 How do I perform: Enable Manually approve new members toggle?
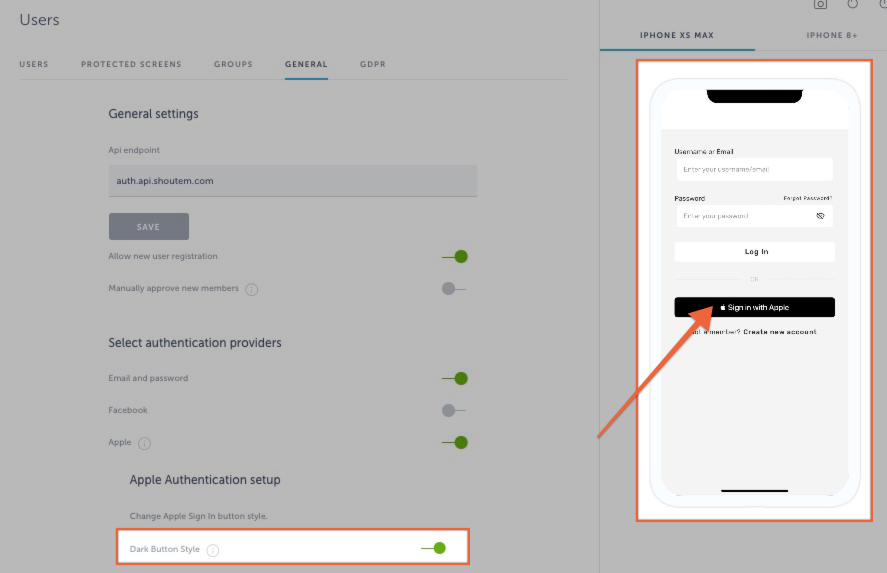coord(454,289)
